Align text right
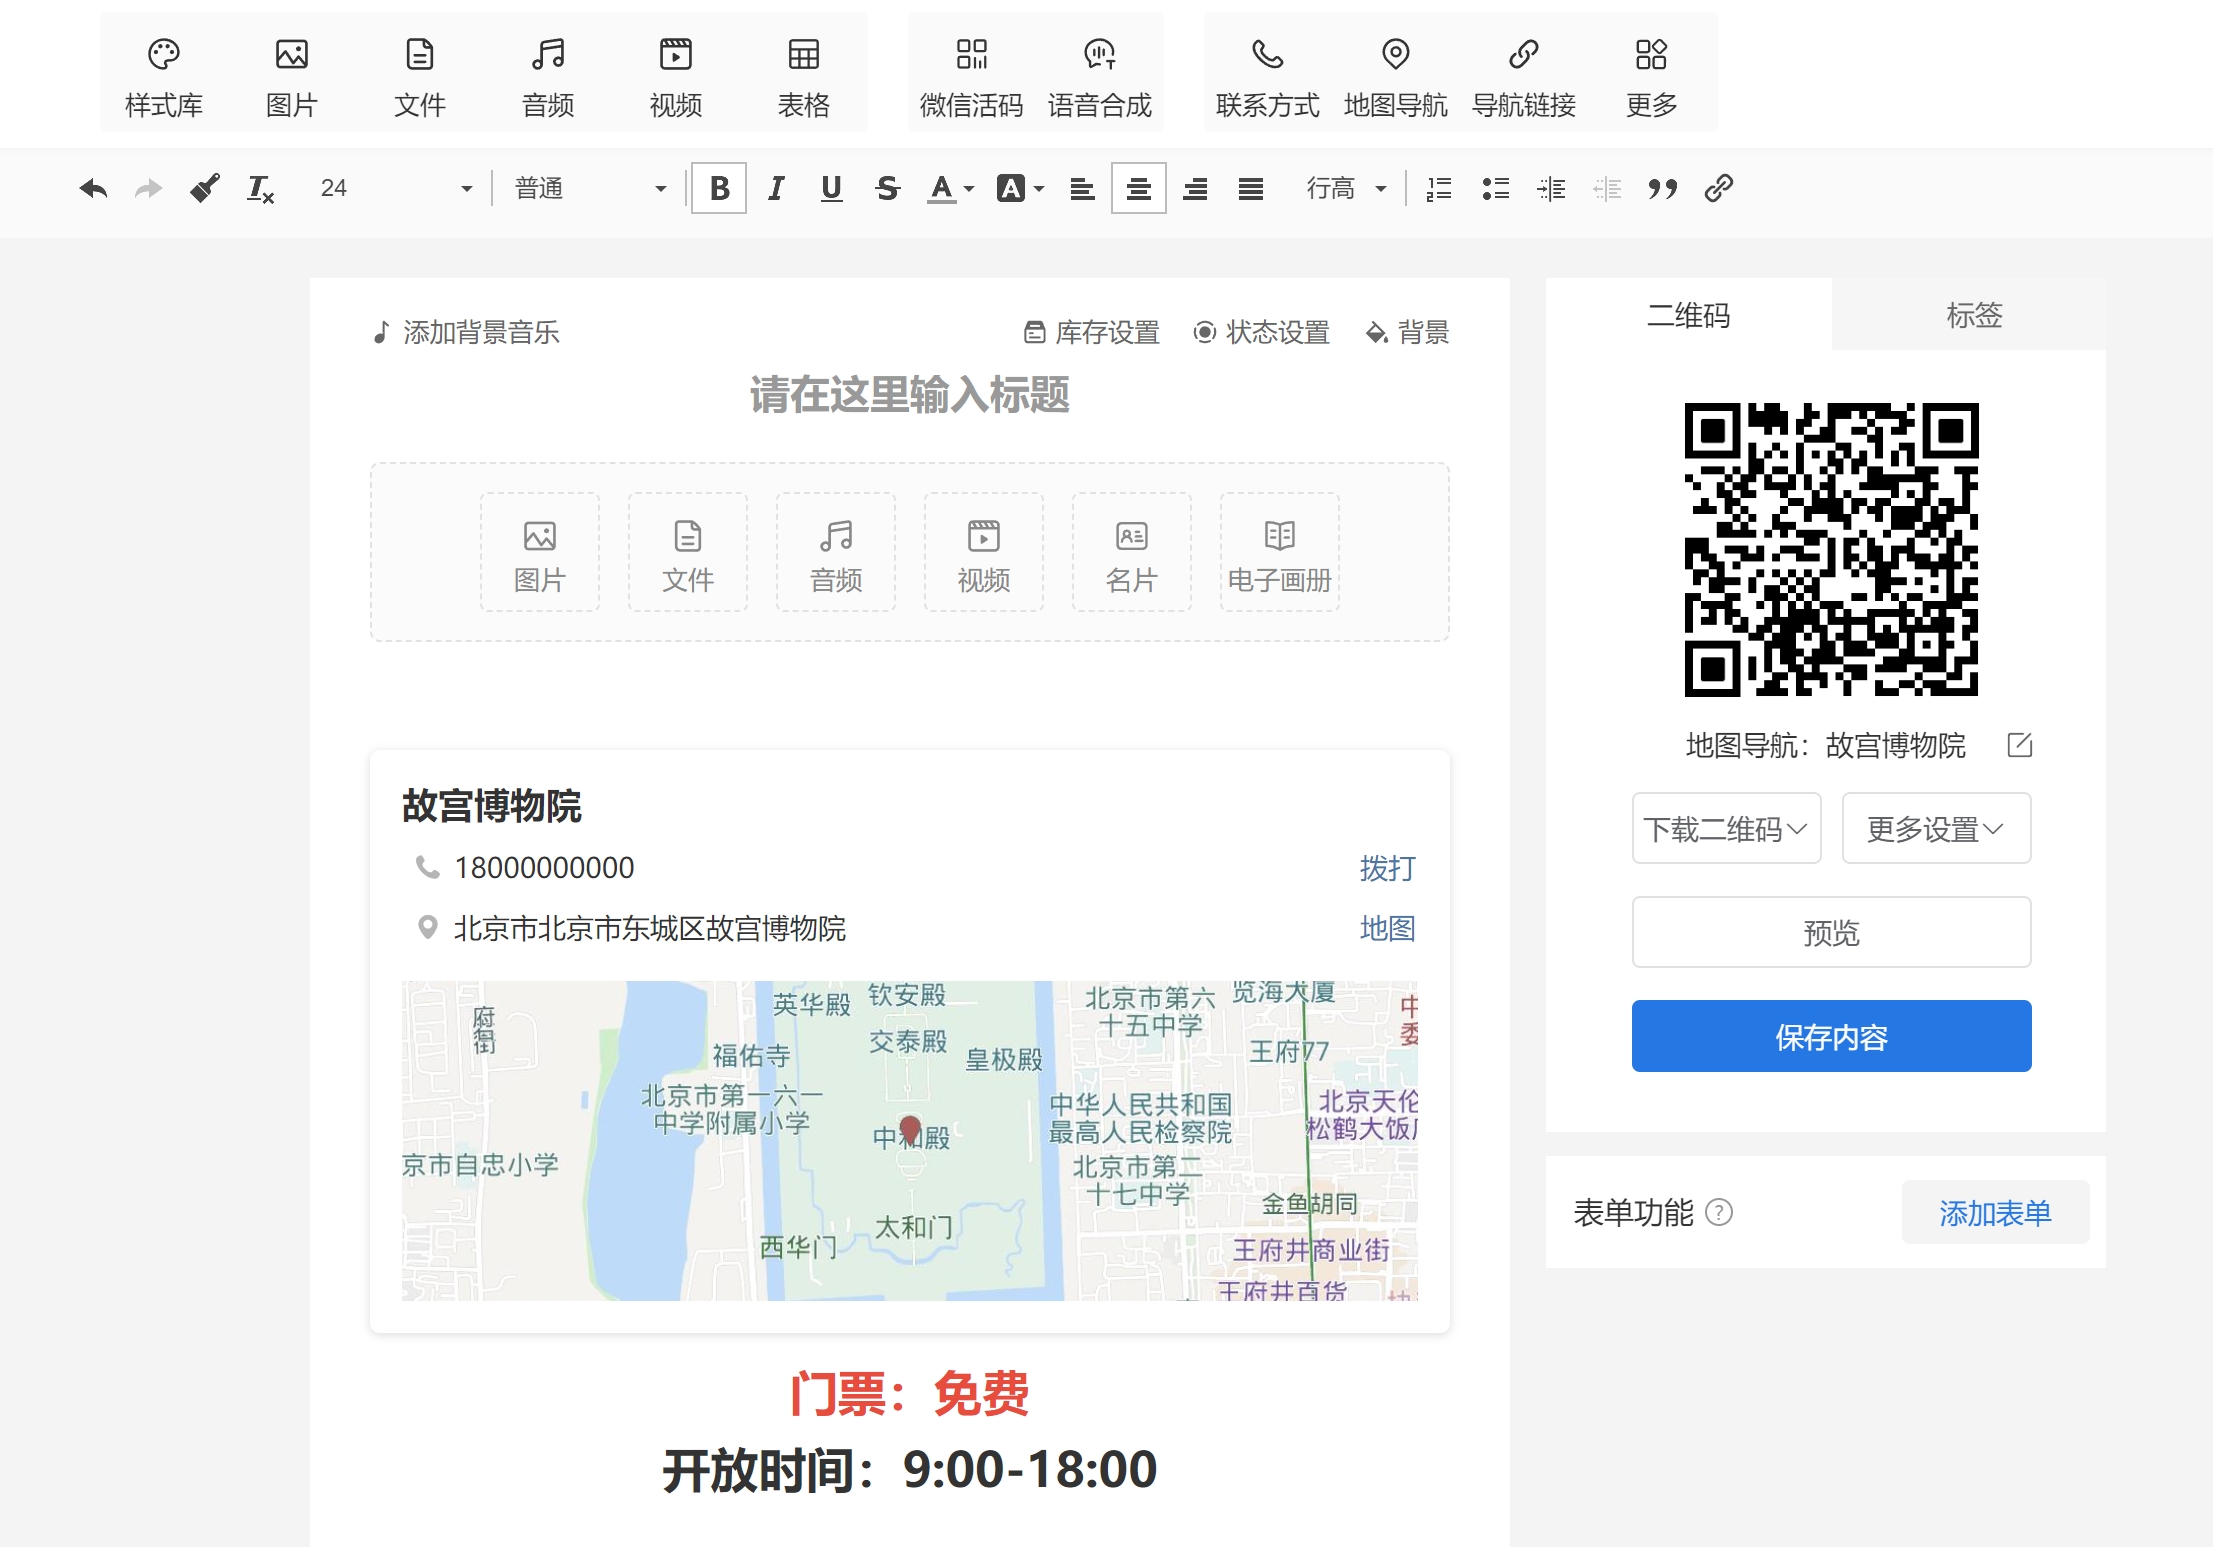2213x1547 pixels. coord(1194,188)
